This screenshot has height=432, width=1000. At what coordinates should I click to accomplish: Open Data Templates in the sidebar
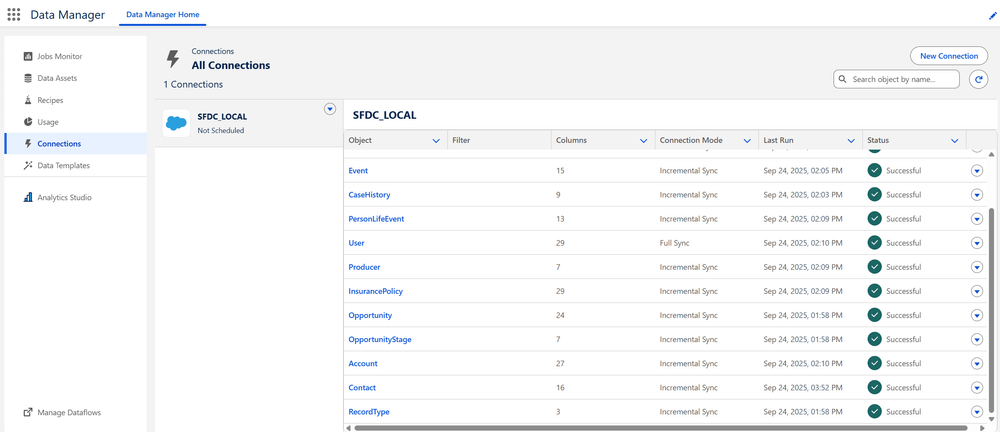pyautogui.click(x=63, y=166)
